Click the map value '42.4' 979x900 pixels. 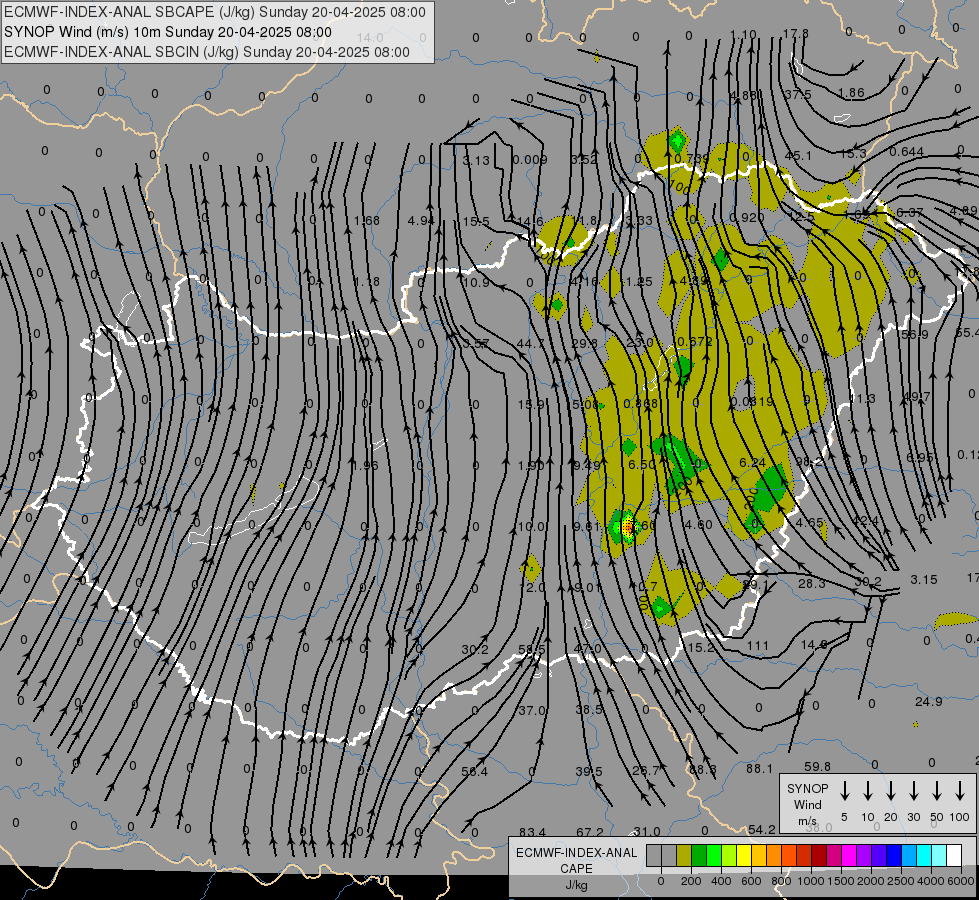pyautogui.click(x=865, y=520)
